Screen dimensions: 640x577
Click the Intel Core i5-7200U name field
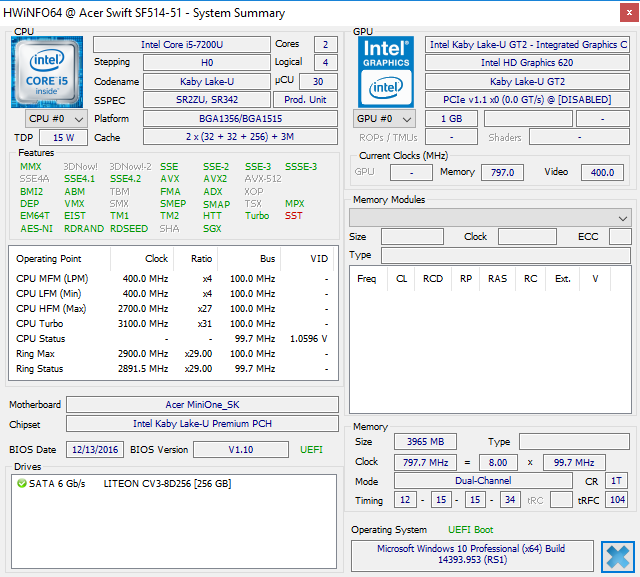pyautogui.click(x=181, y=45)
